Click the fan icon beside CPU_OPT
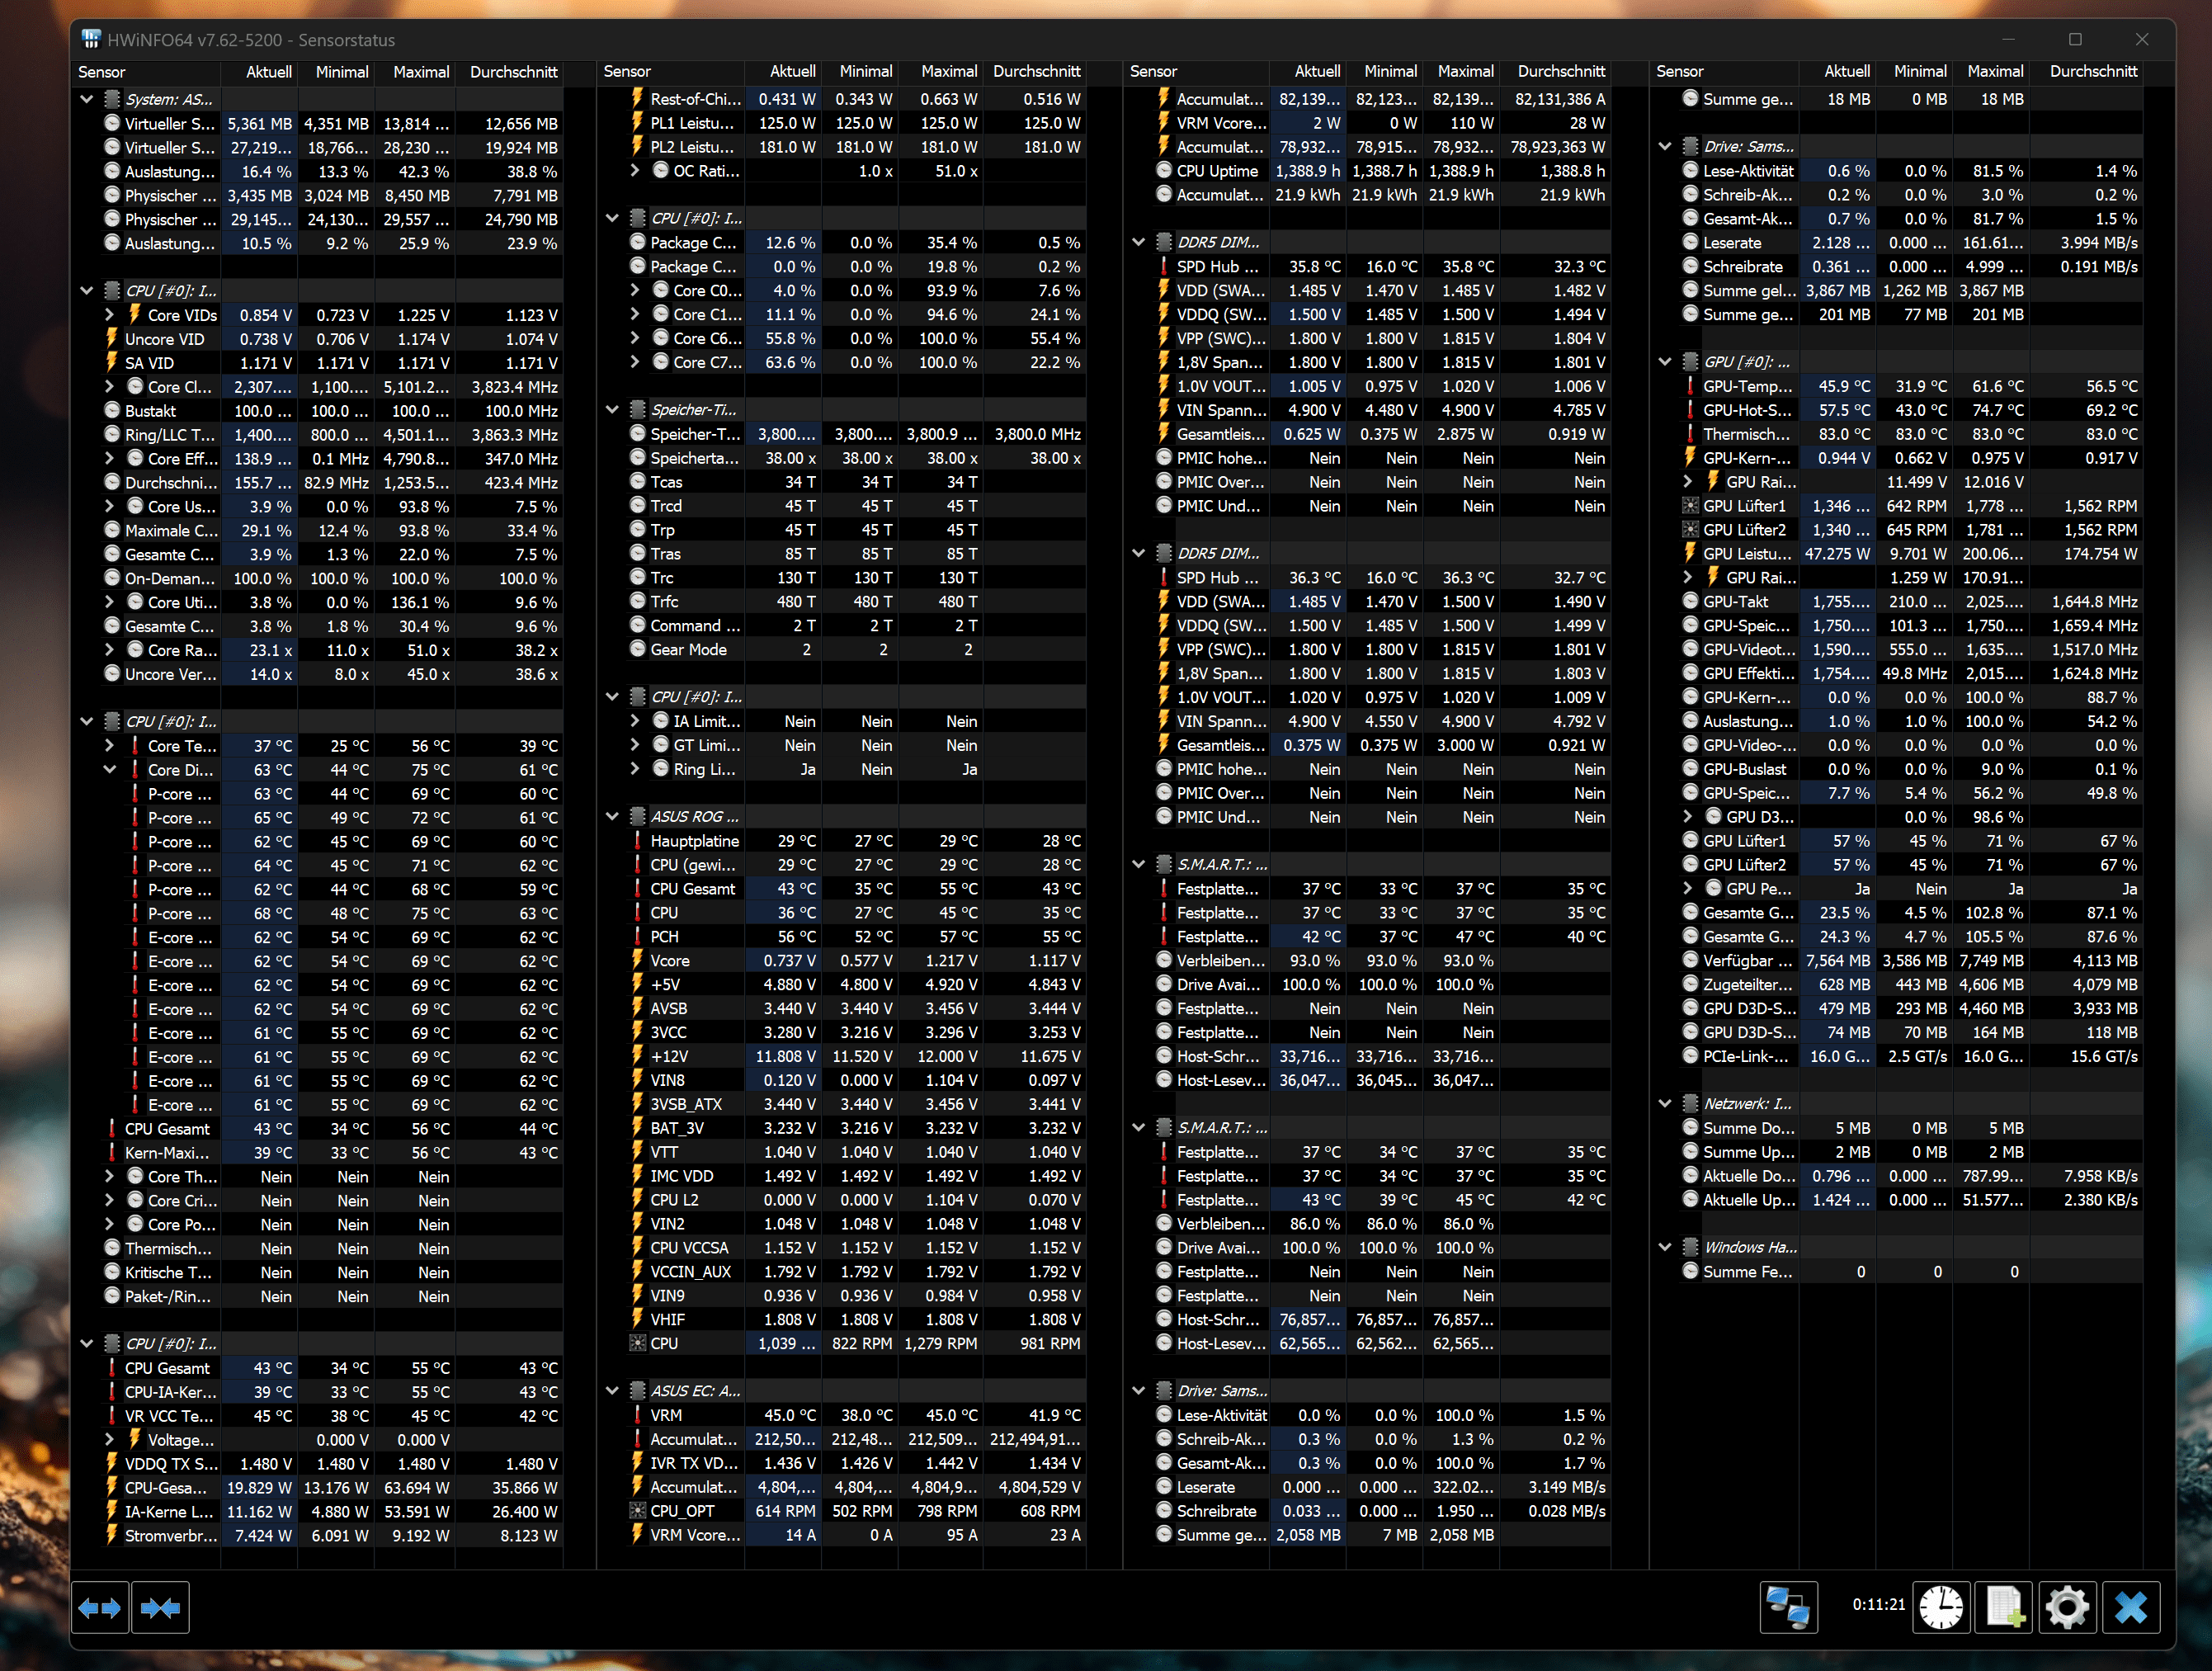The width and height of the screenshot is (2212, 1671). [637, 1511]
